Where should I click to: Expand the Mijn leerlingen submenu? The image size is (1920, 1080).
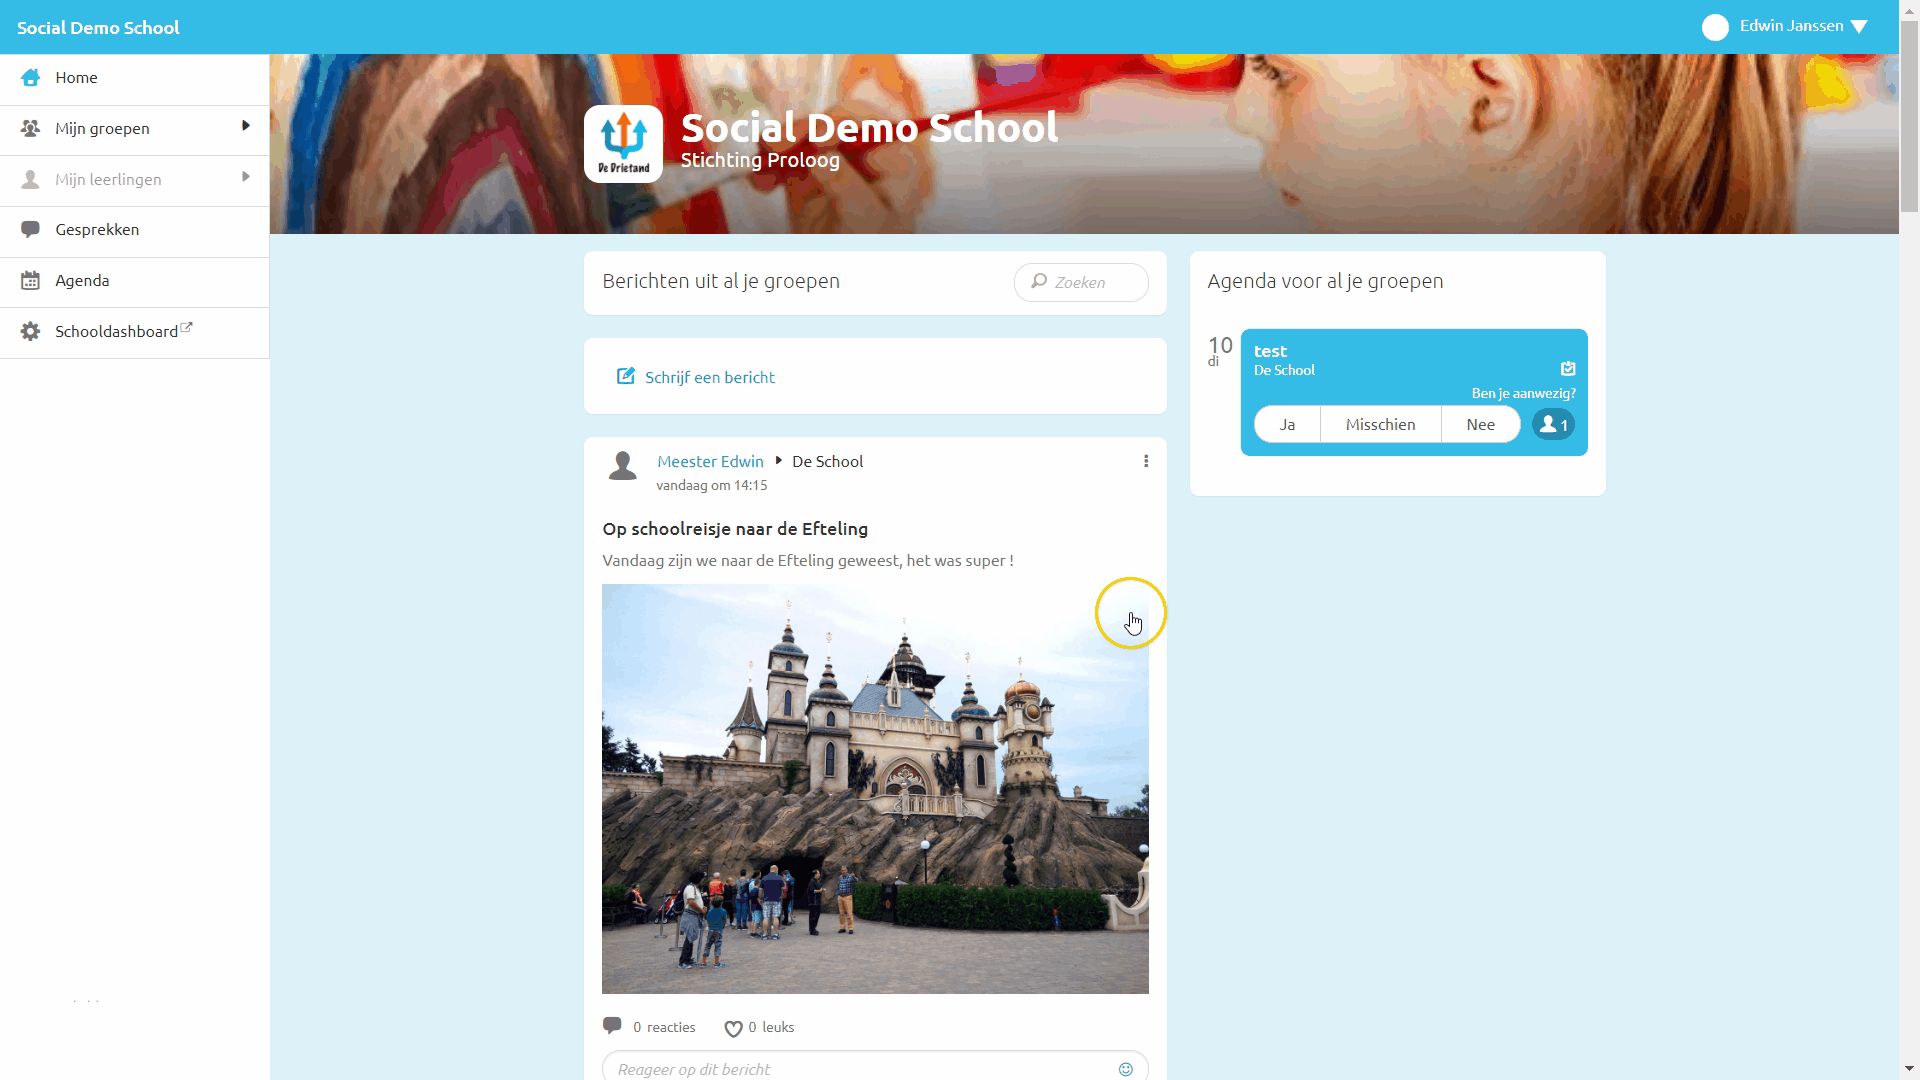point(245,177)
